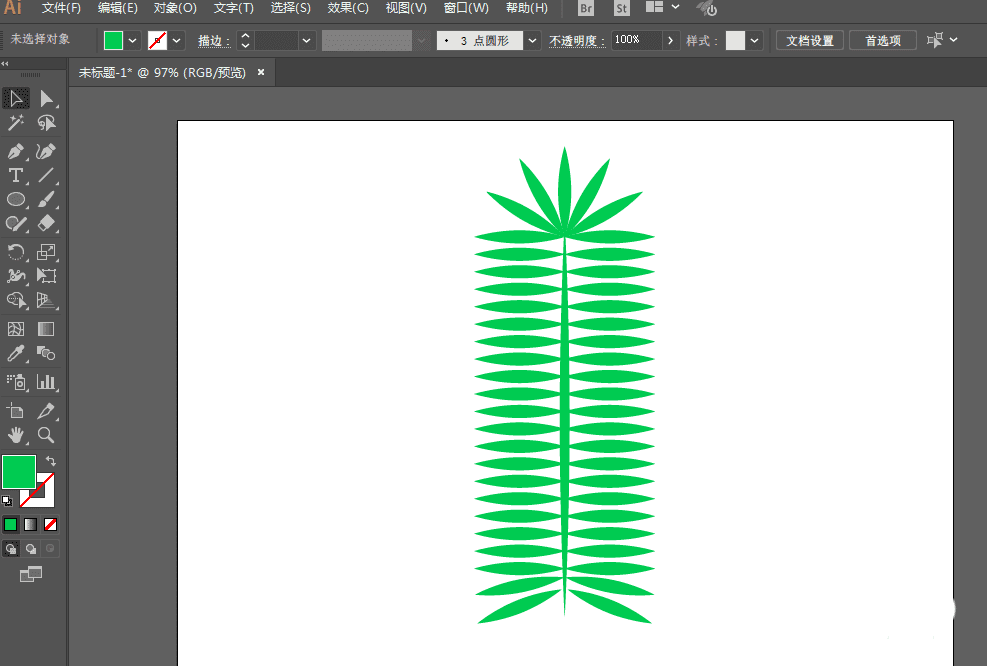Select the Type tool
Screen dimensions: 987x666
pyautogui.click(x=16, y=175)
